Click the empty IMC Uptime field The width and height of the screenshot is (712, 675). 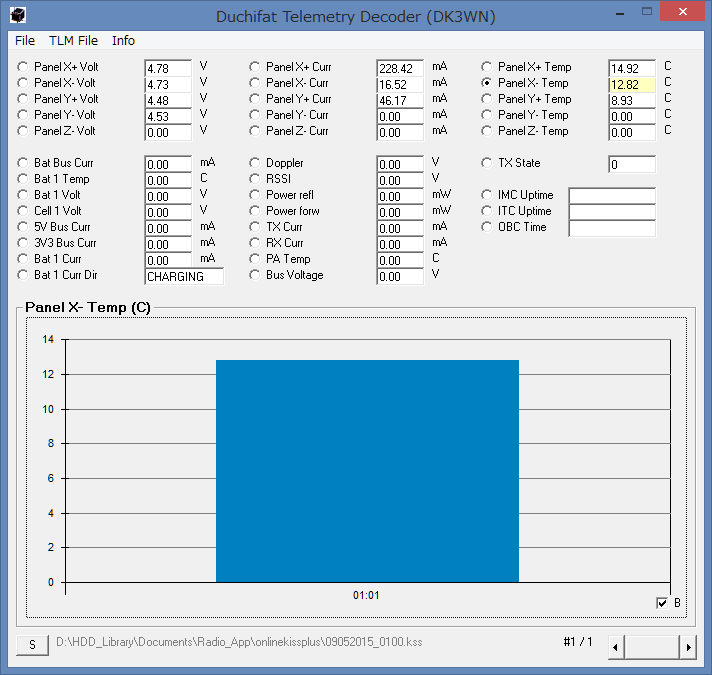612,196
